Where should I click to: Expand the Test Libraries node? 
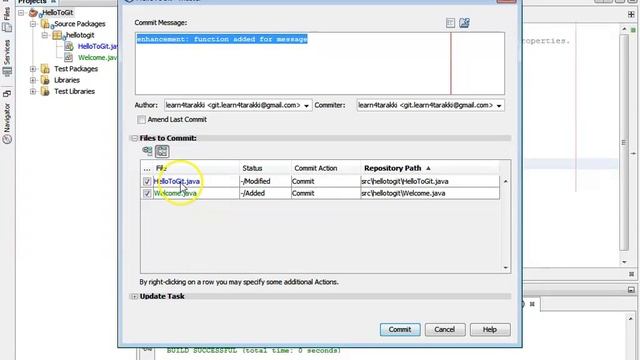pyautogui.click(x=33, y=91)
